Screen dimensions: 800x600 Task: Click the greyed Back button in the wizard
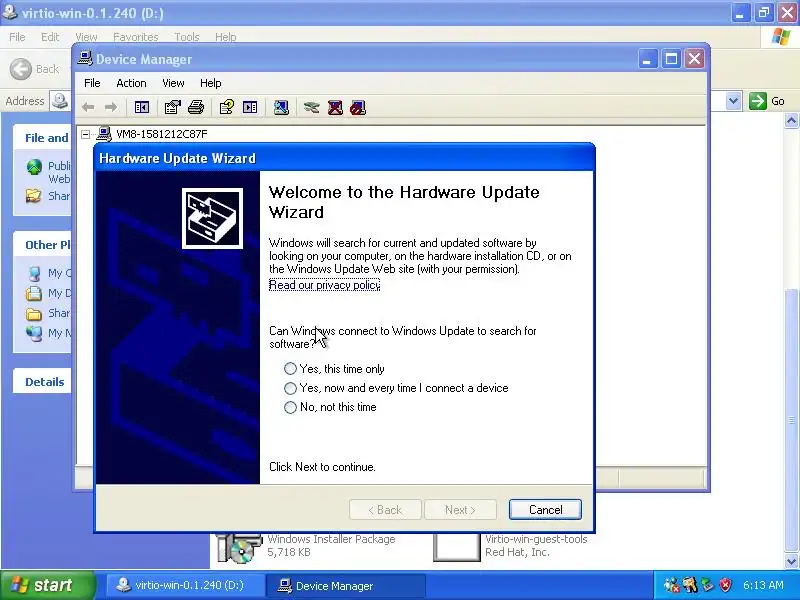[x=385, y=510]
